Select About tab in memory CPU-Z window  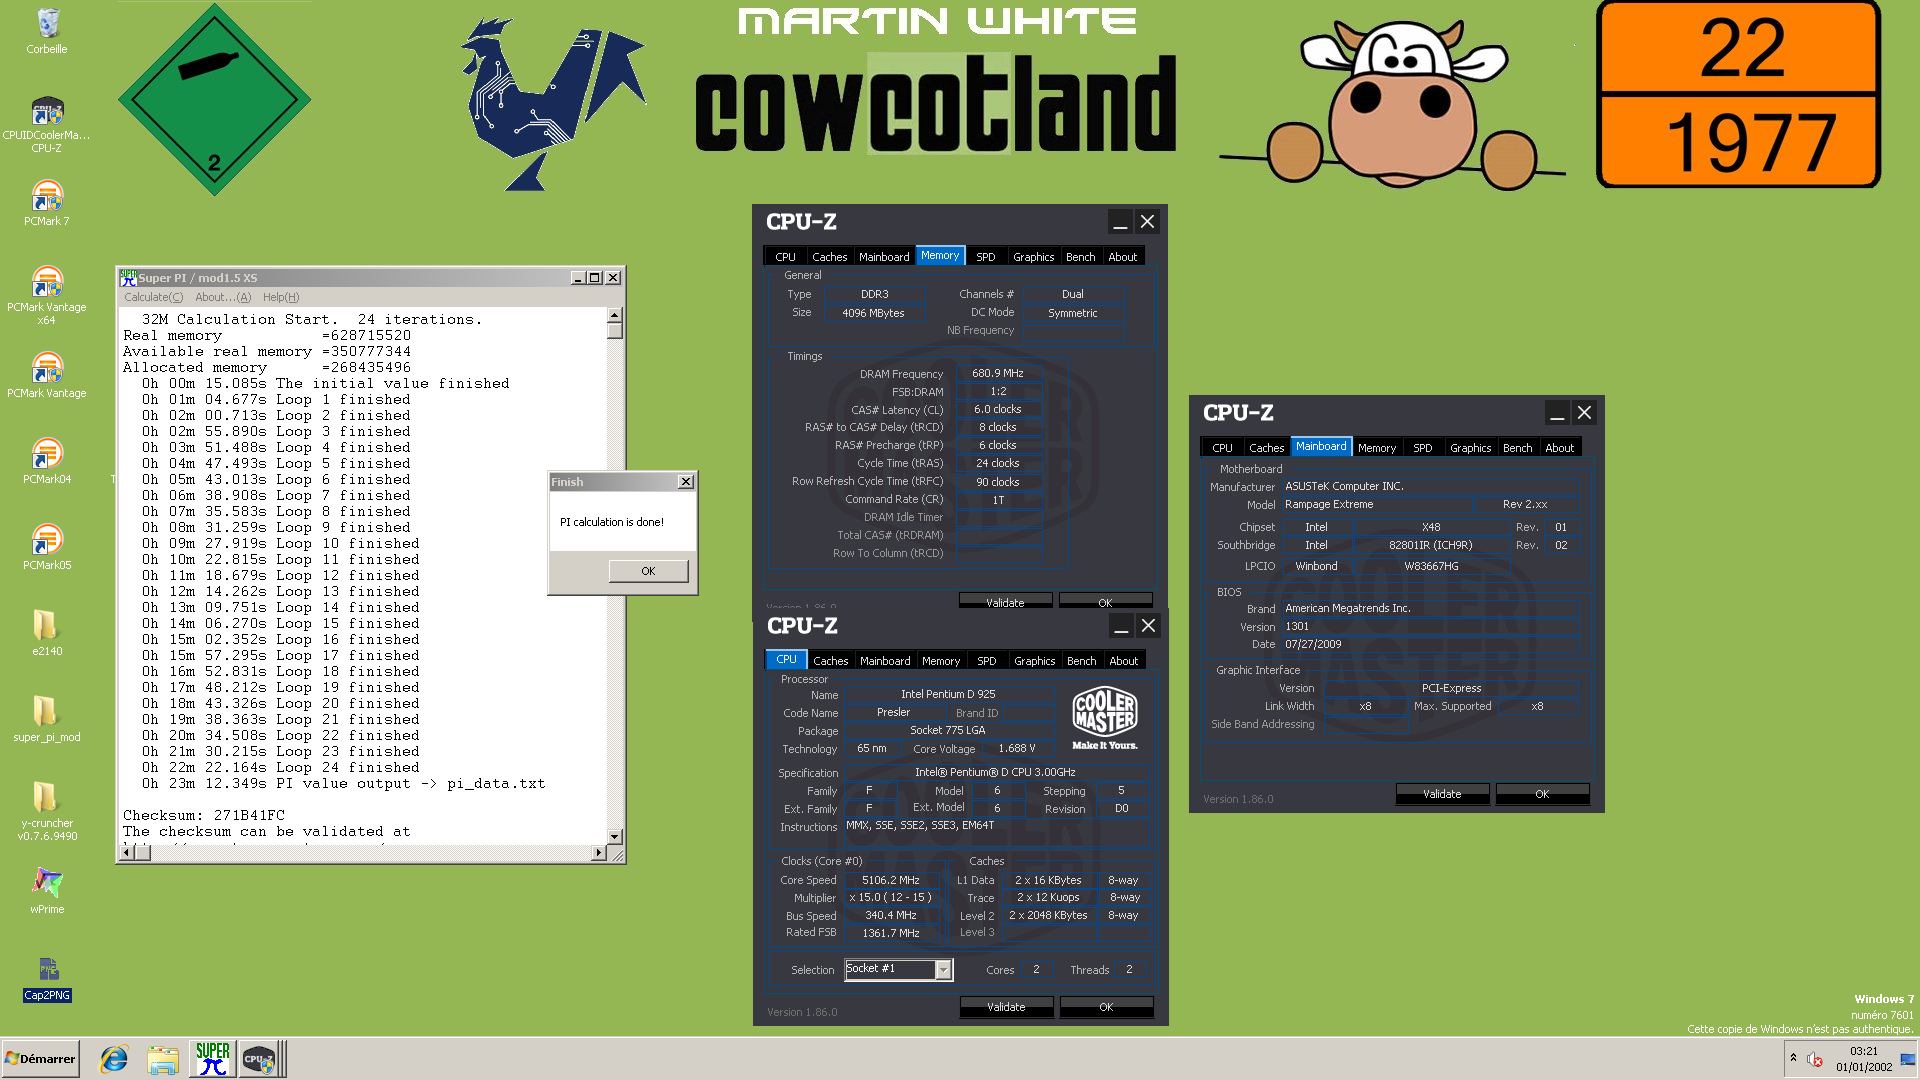[x=1122, y=257]
